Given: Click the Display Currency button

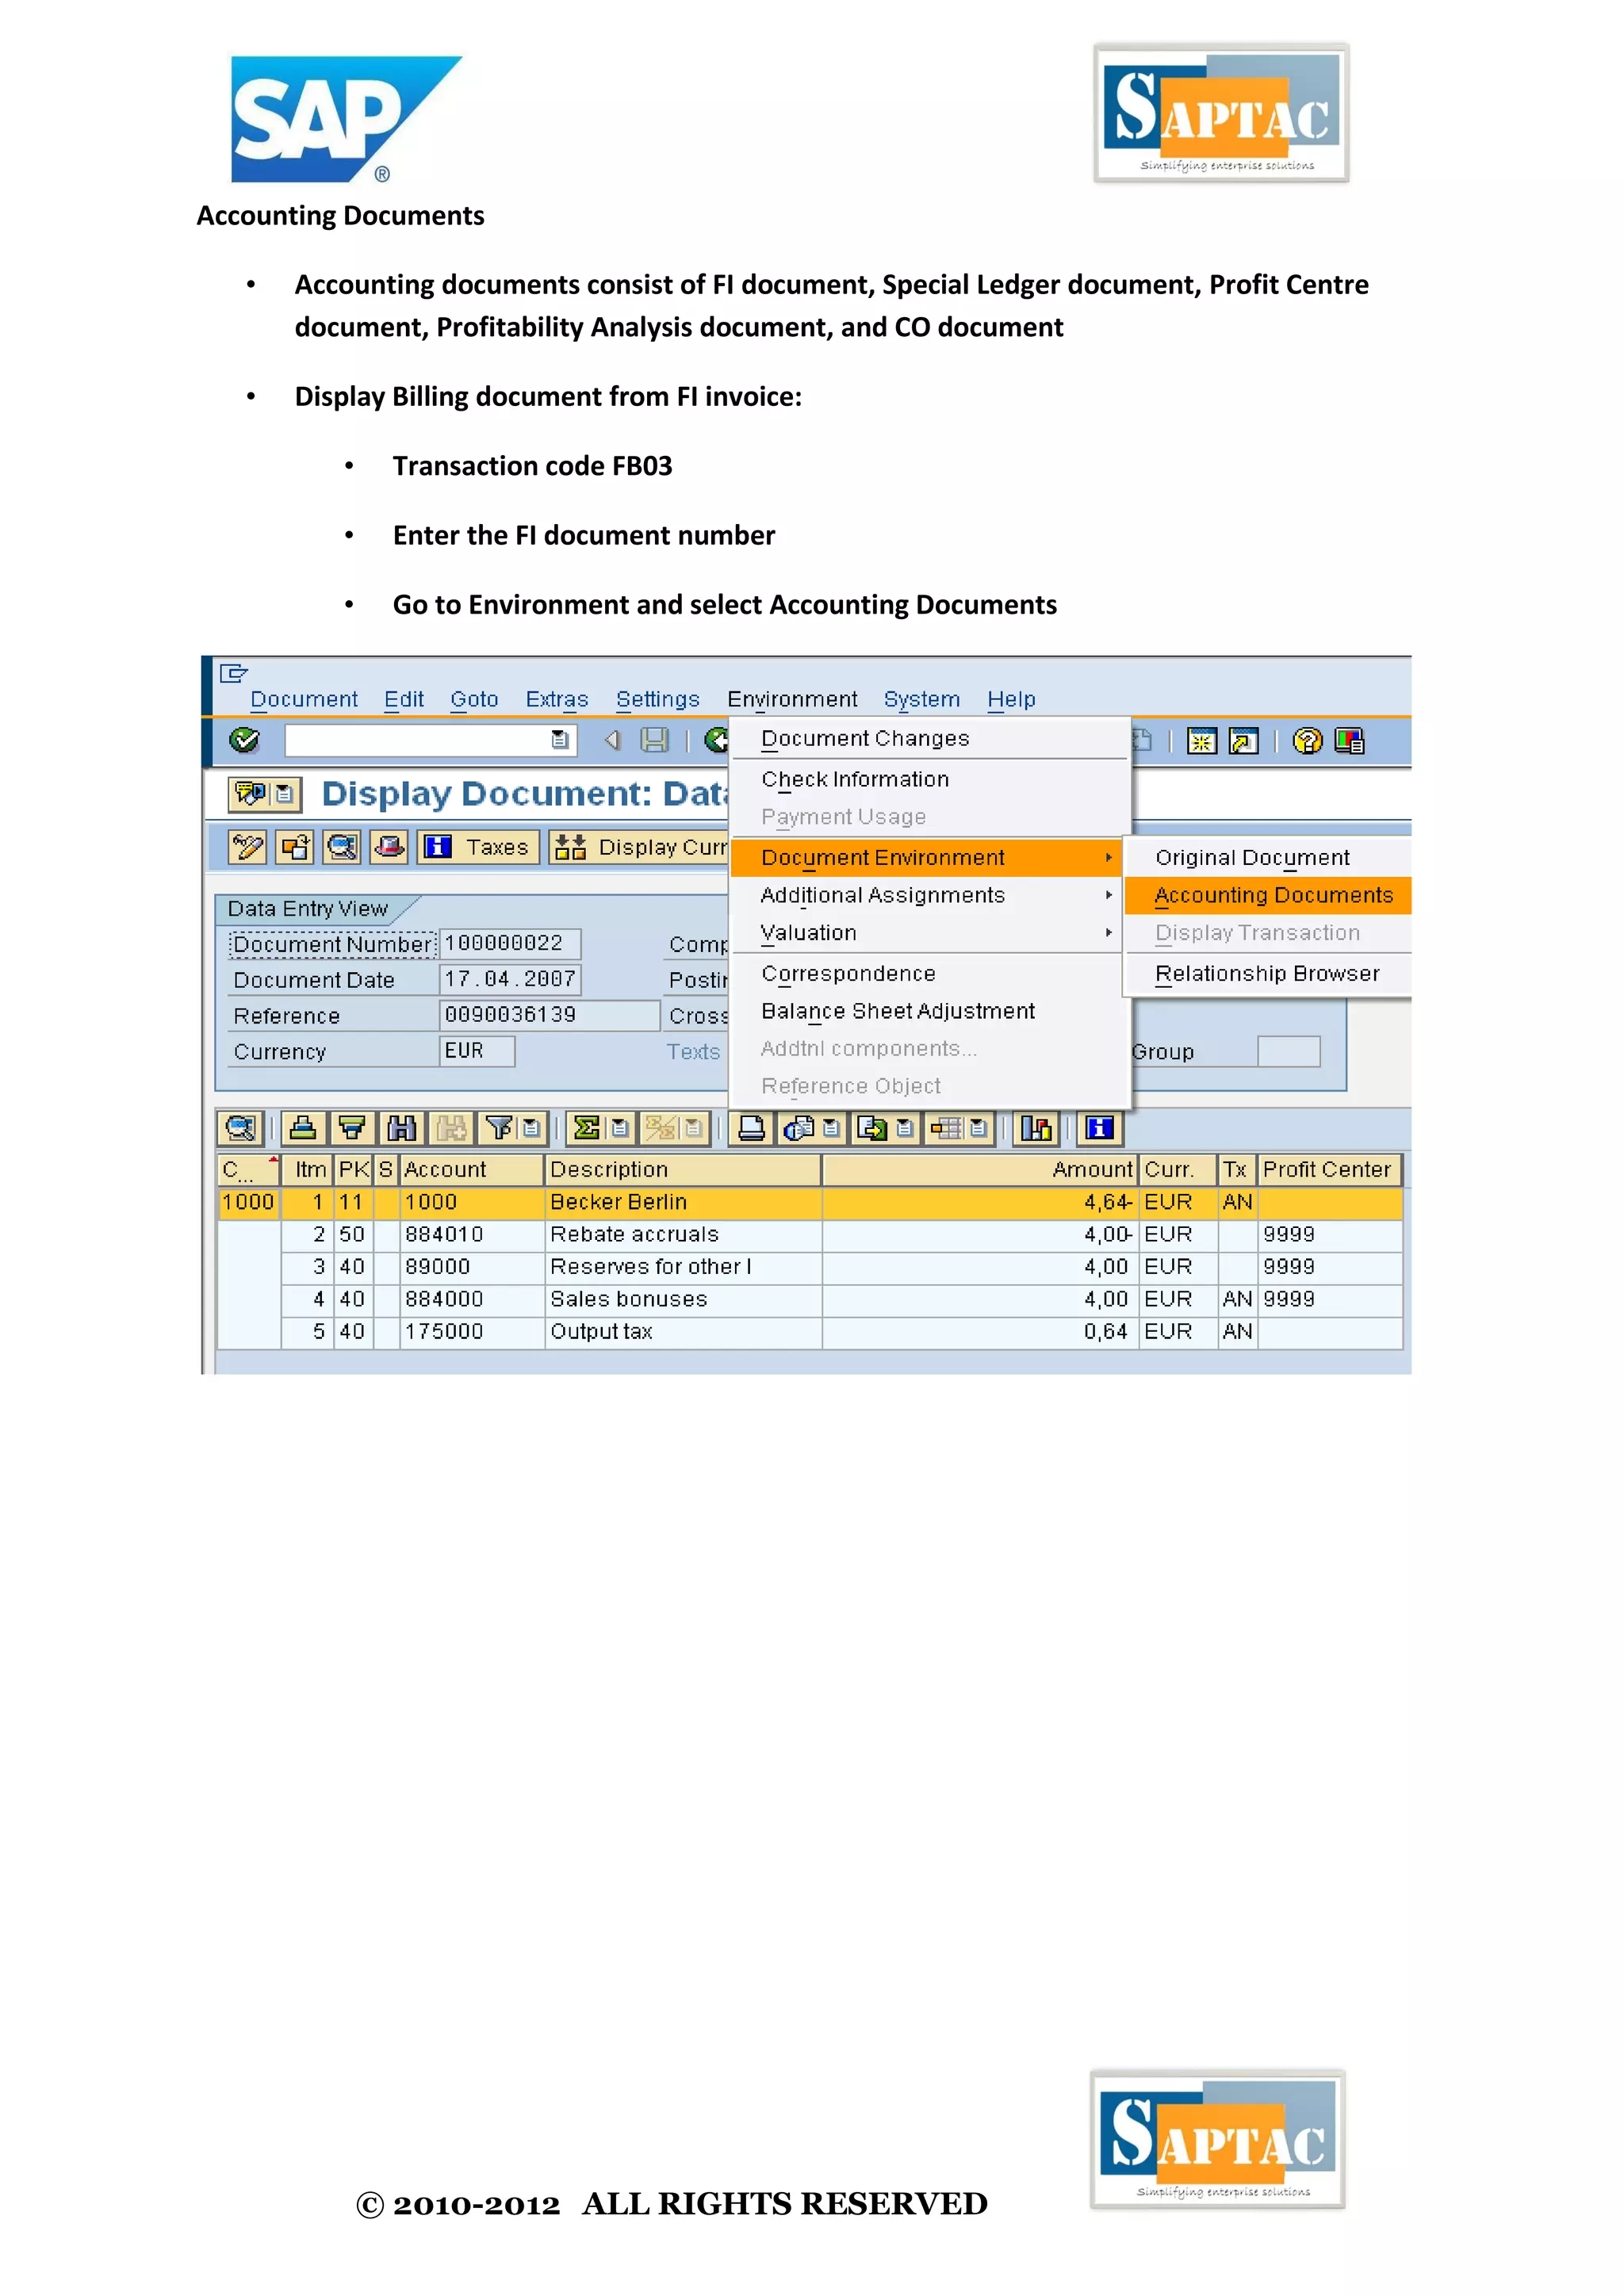Looking at the screenshot, I should click(640, 847).
